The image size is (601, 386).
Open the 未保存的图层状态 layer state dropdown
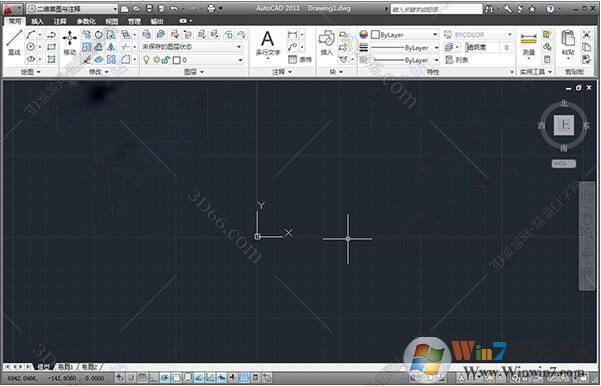tap(192, 47)
